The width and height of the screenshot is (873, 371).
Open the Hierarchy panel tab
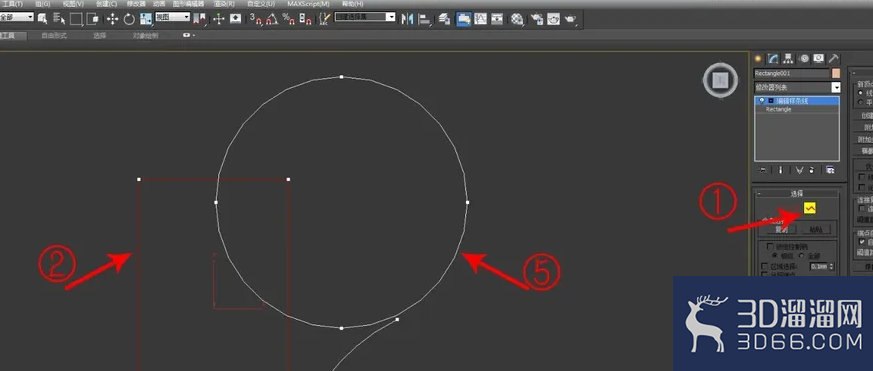(788, 58)
